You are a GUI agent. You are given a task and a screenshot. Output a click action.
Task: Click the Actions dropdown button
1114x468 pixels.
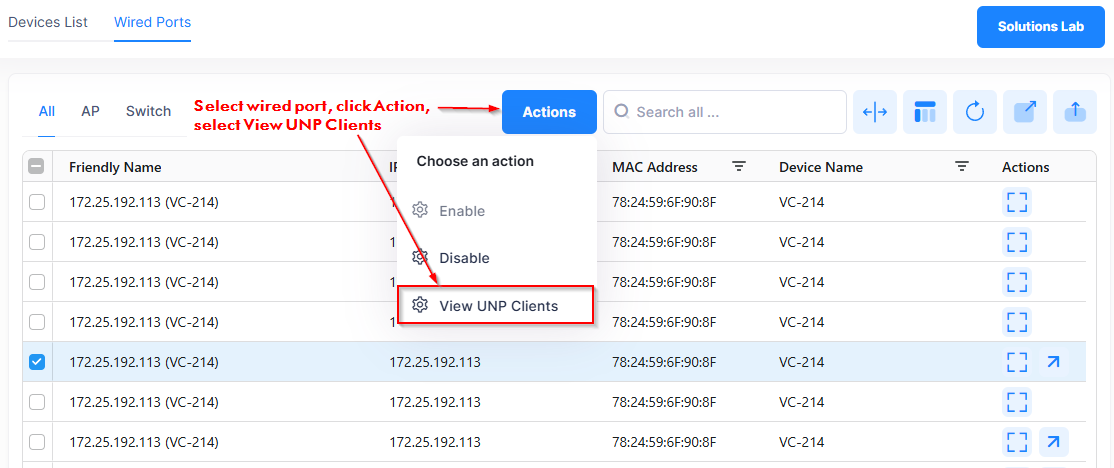(x=549, y=112)
